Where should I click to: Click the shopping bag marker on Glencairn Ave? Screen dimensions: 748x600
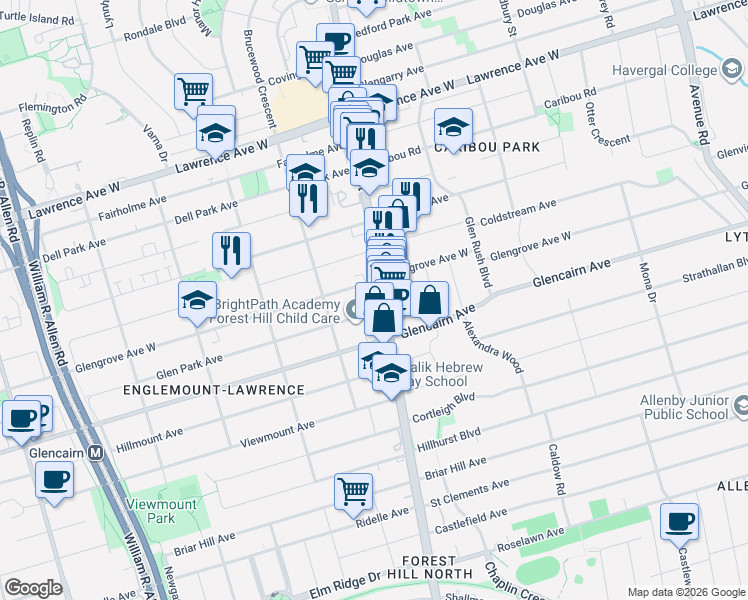(429, 299)
